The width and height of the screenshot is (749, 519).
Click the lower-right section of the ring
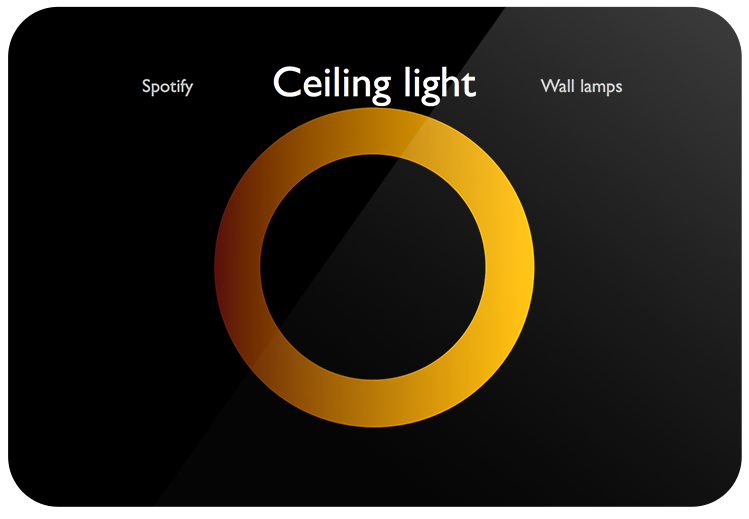click(x=469, y=363)
